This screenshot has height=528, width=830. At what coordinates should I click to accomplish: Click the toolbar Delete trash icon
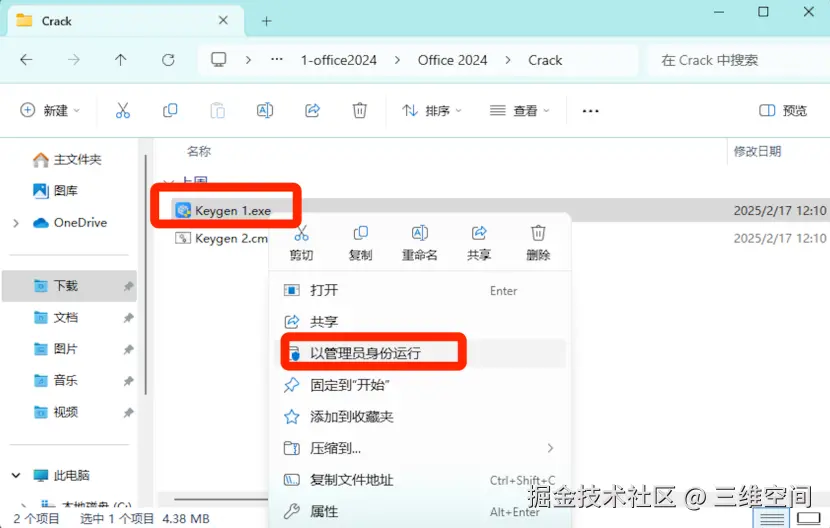(359, 110)
